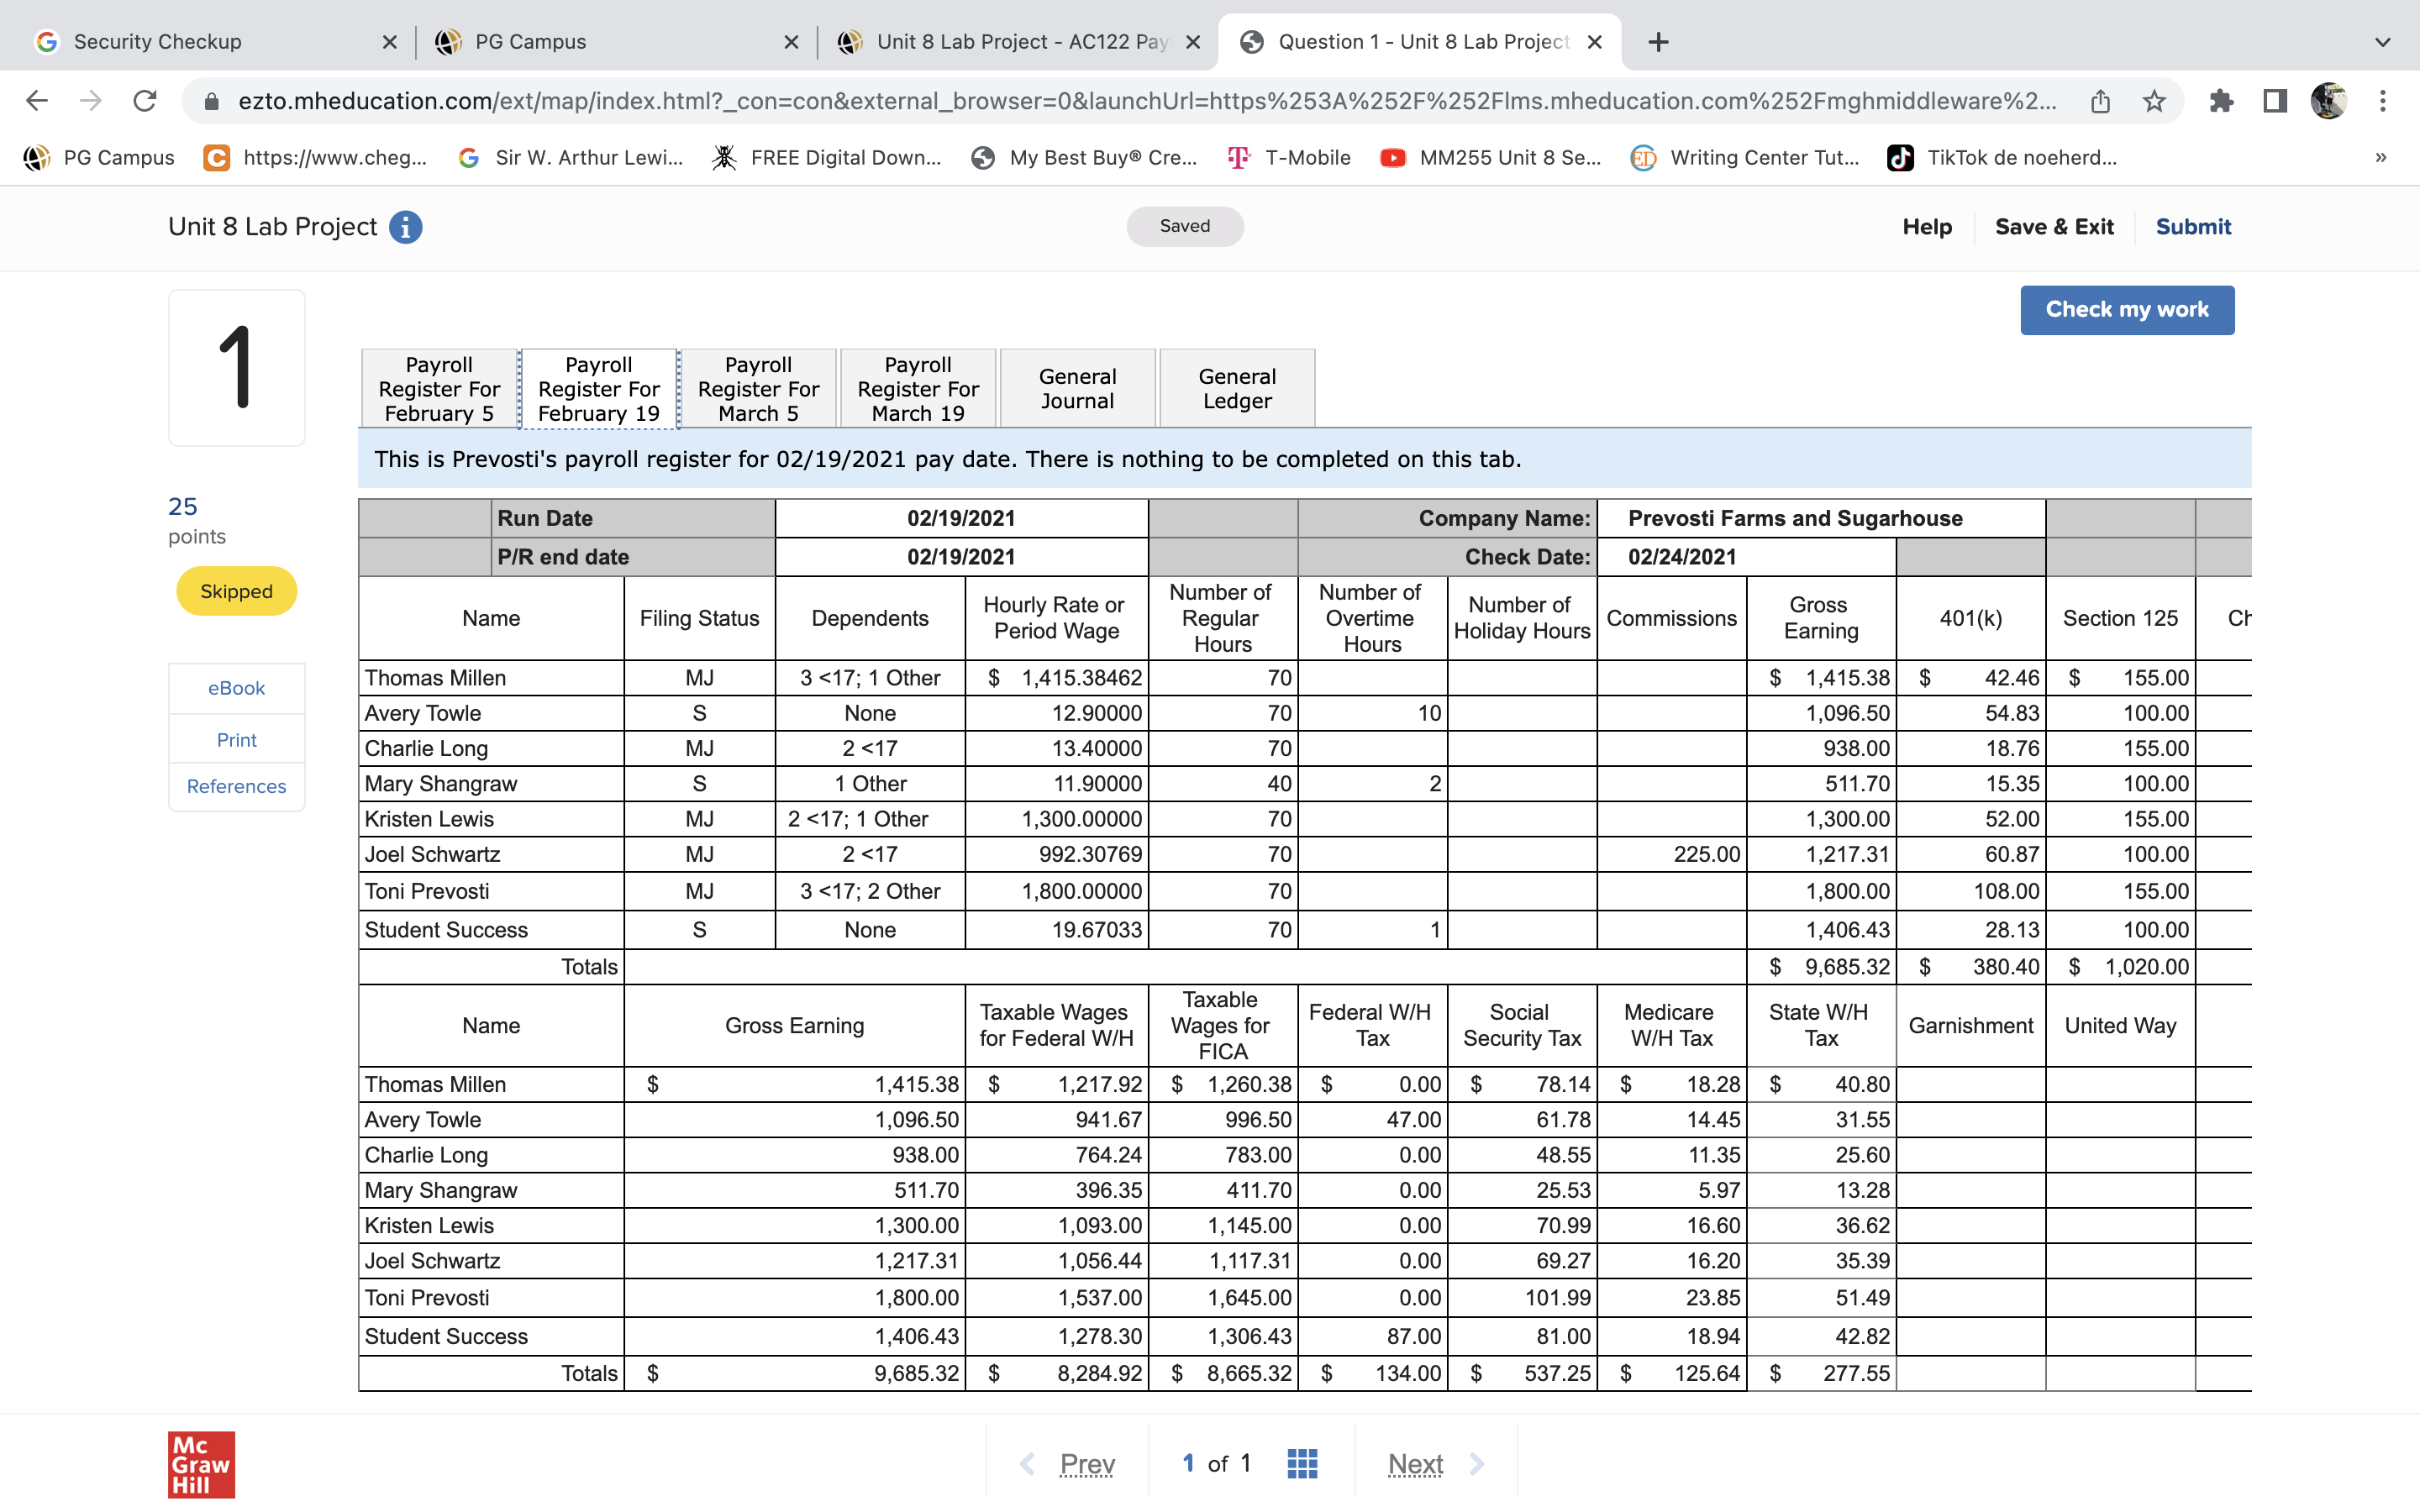Click the info icon beside Unit 8 Lab Project
Screen dimensions: 2420x1512
(405, 227)
